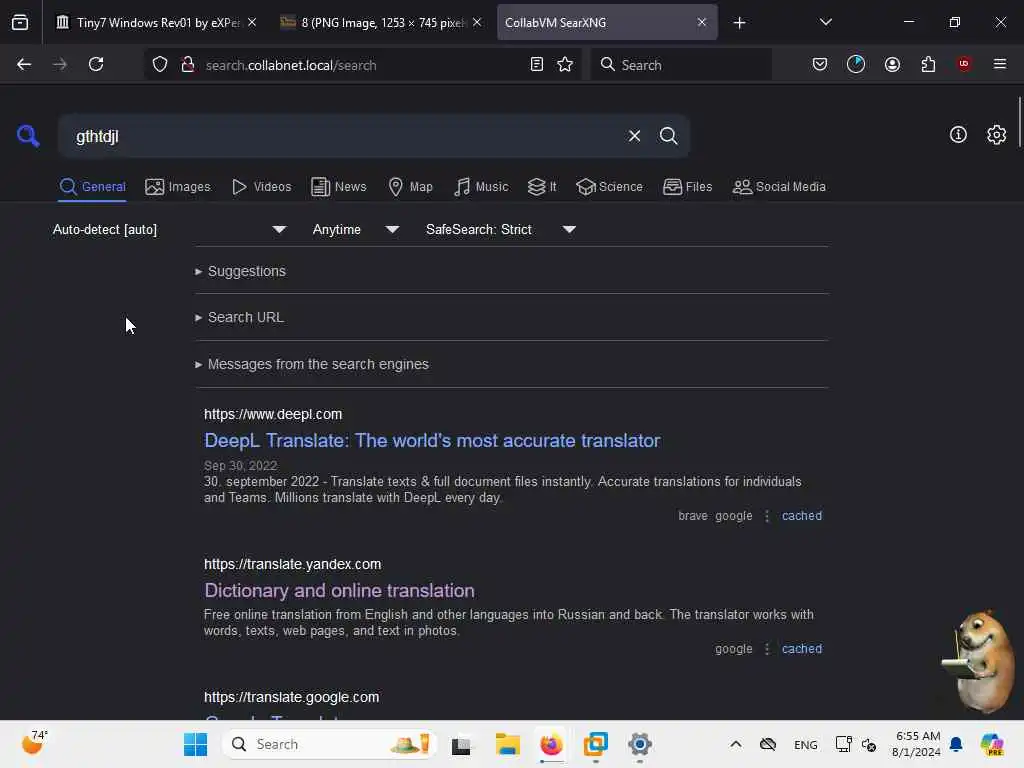1024x768 pixels.
Task: Open weather widget showing 74°
Action: [34, 743]
